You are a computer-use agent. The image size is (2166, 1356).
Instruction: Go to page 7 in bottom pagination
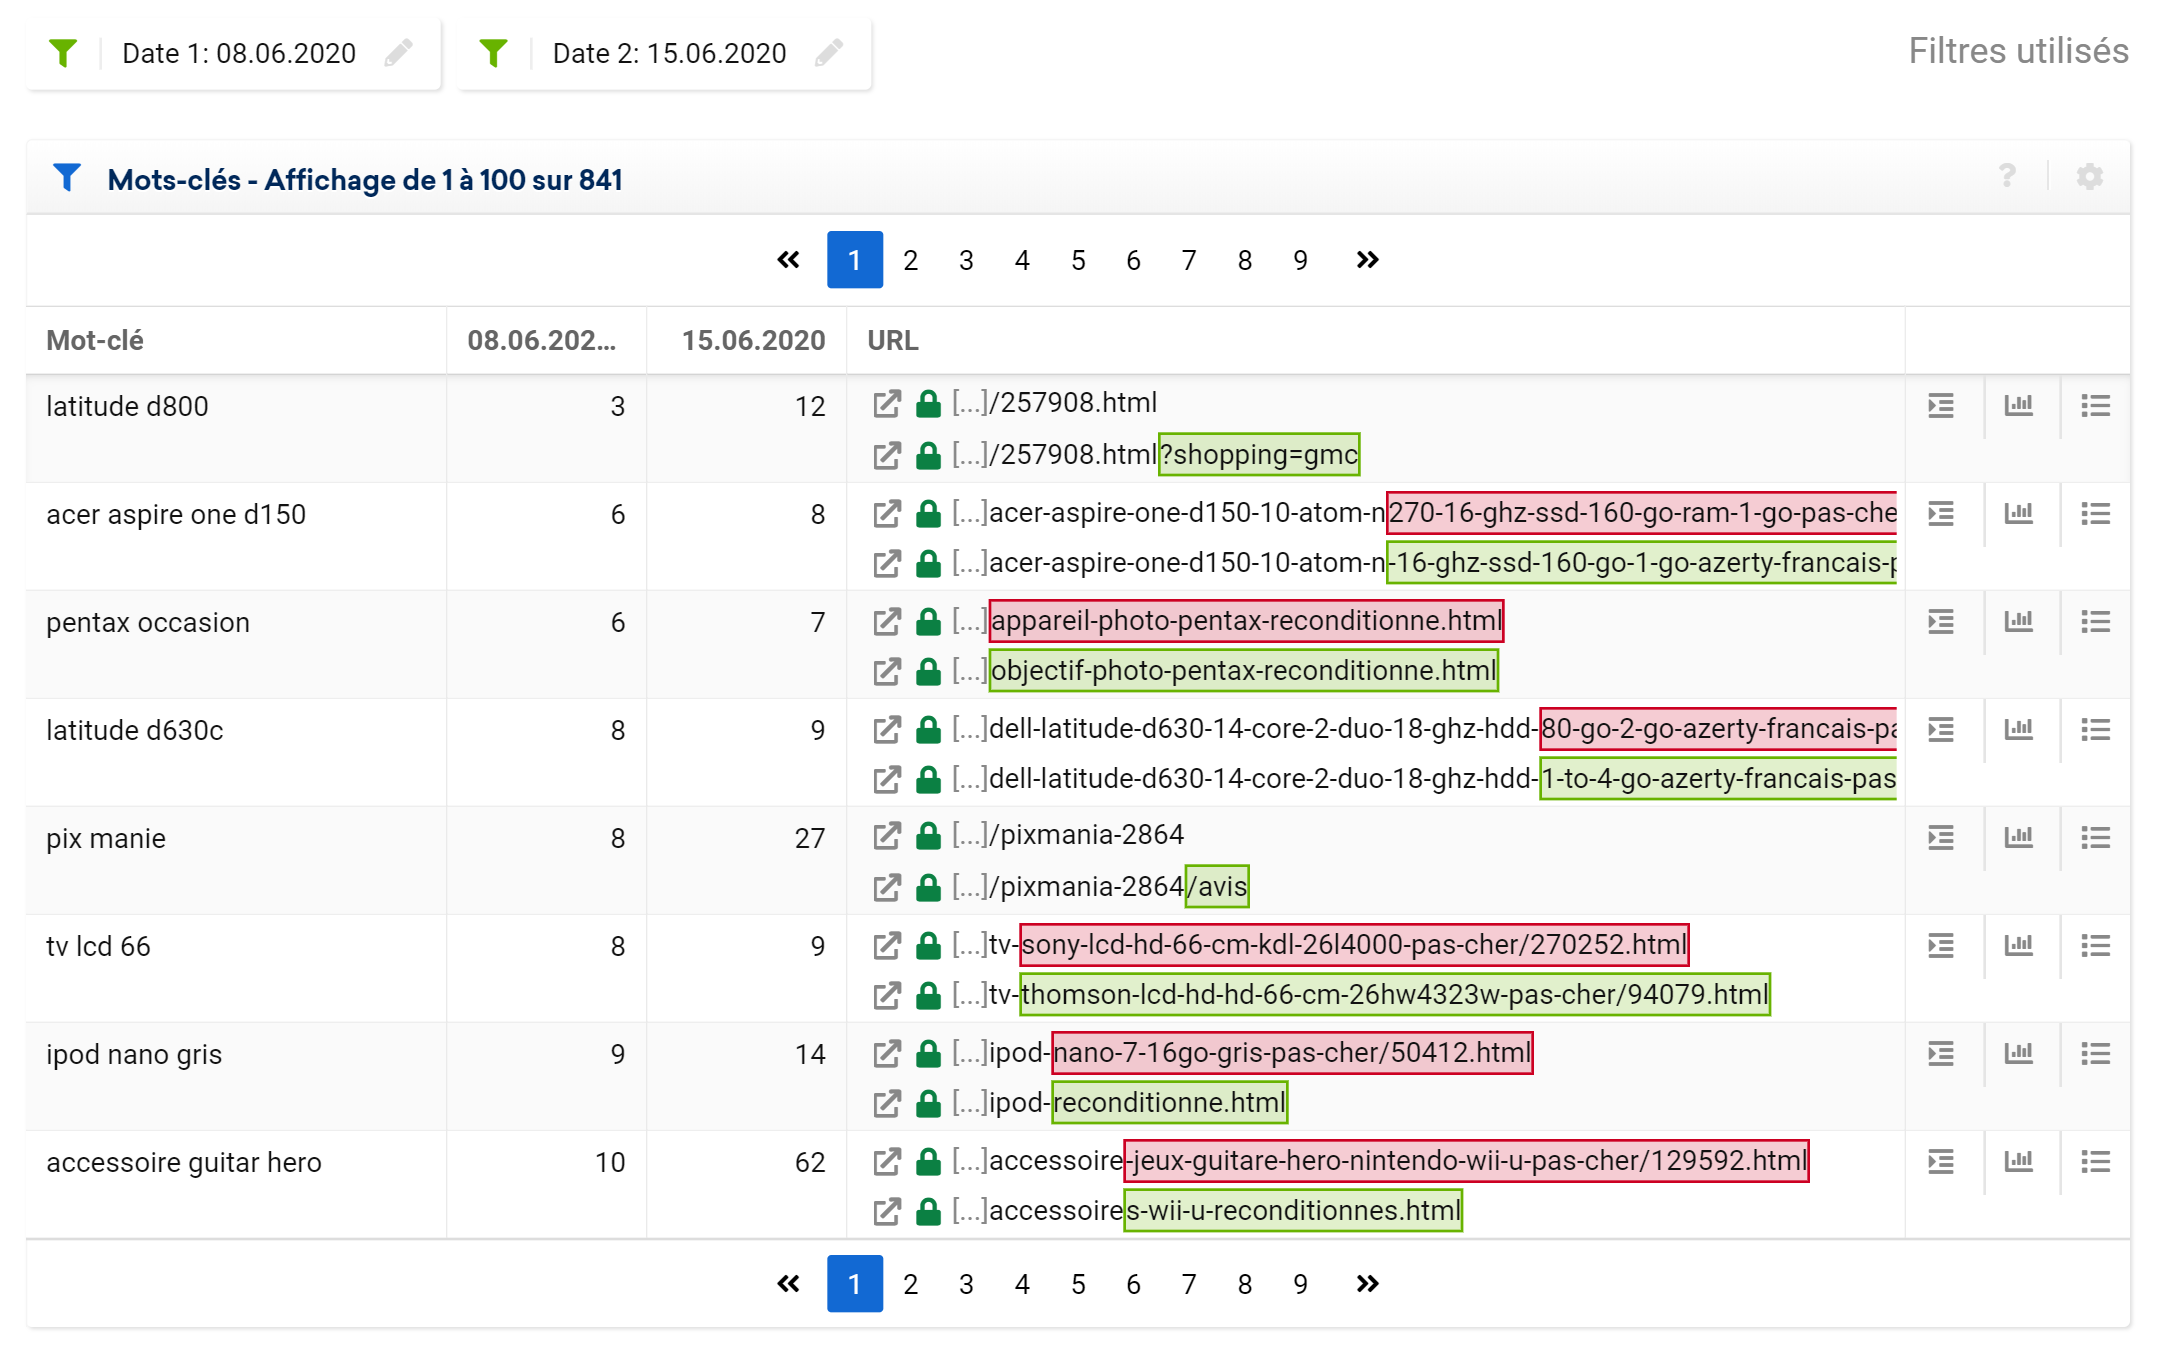click(x=1189, y=1284)
